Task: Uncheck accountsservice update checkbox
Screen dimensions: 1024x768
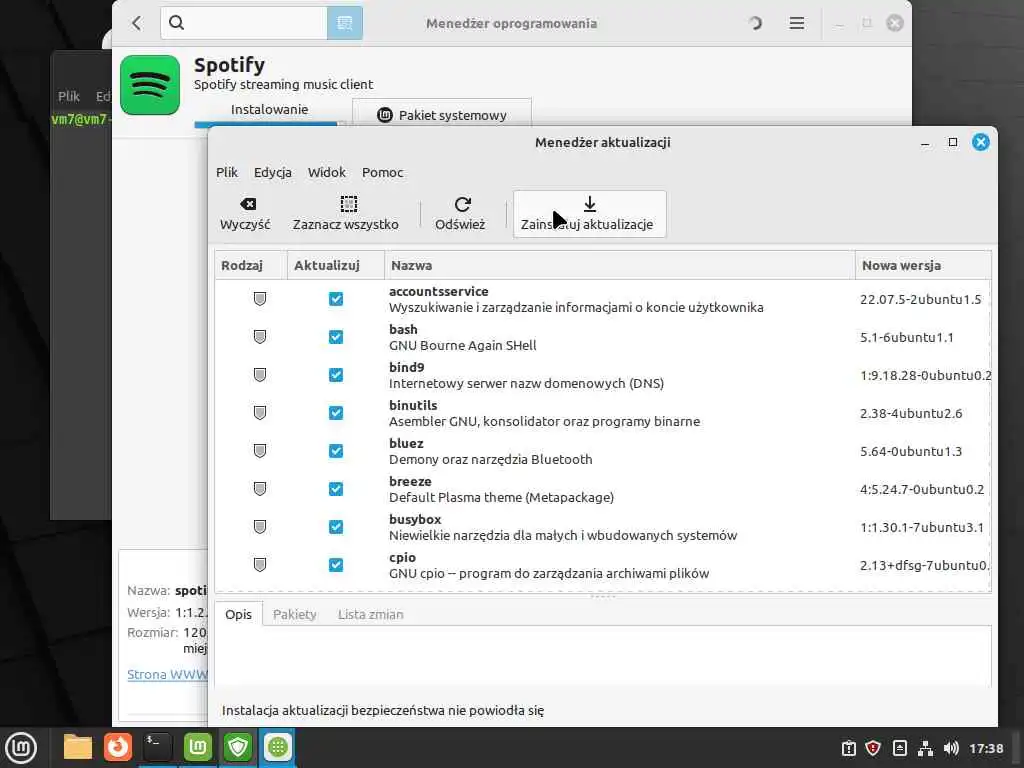Action: point(336,299)
